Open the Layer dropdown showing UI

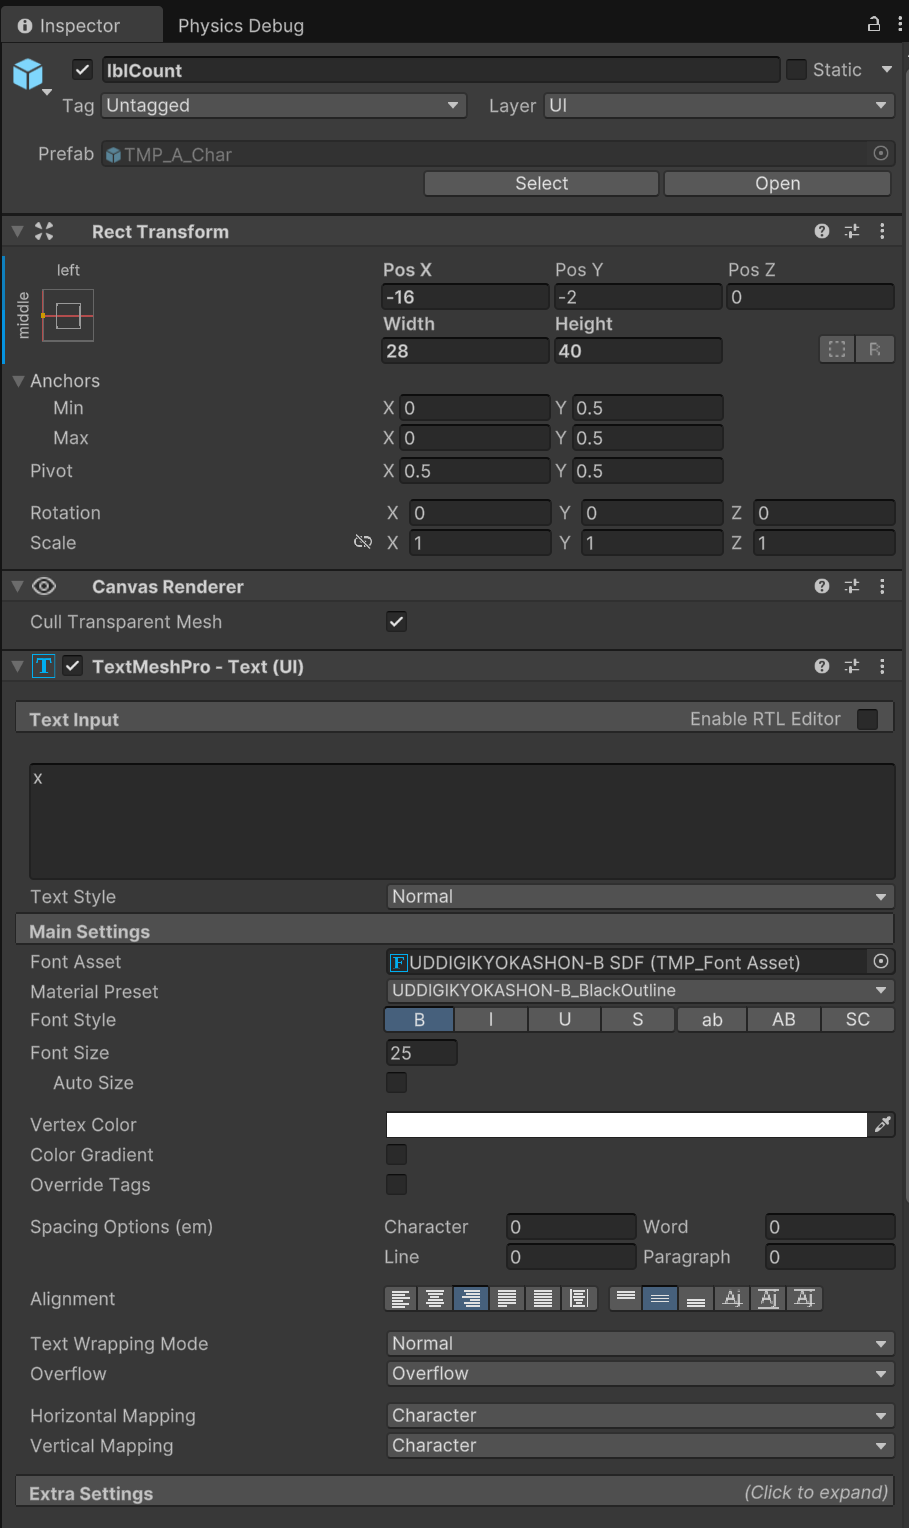(718, 106)
